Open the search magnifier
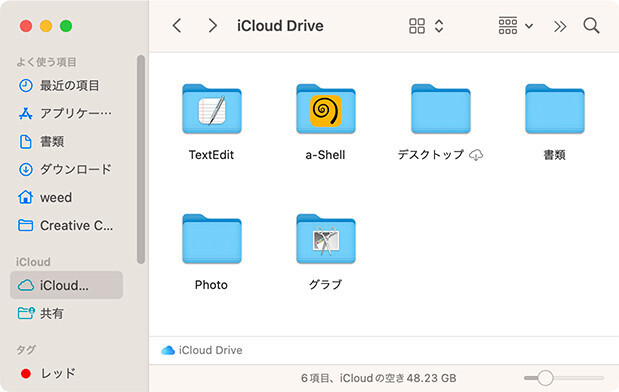 tap(591, 26)
